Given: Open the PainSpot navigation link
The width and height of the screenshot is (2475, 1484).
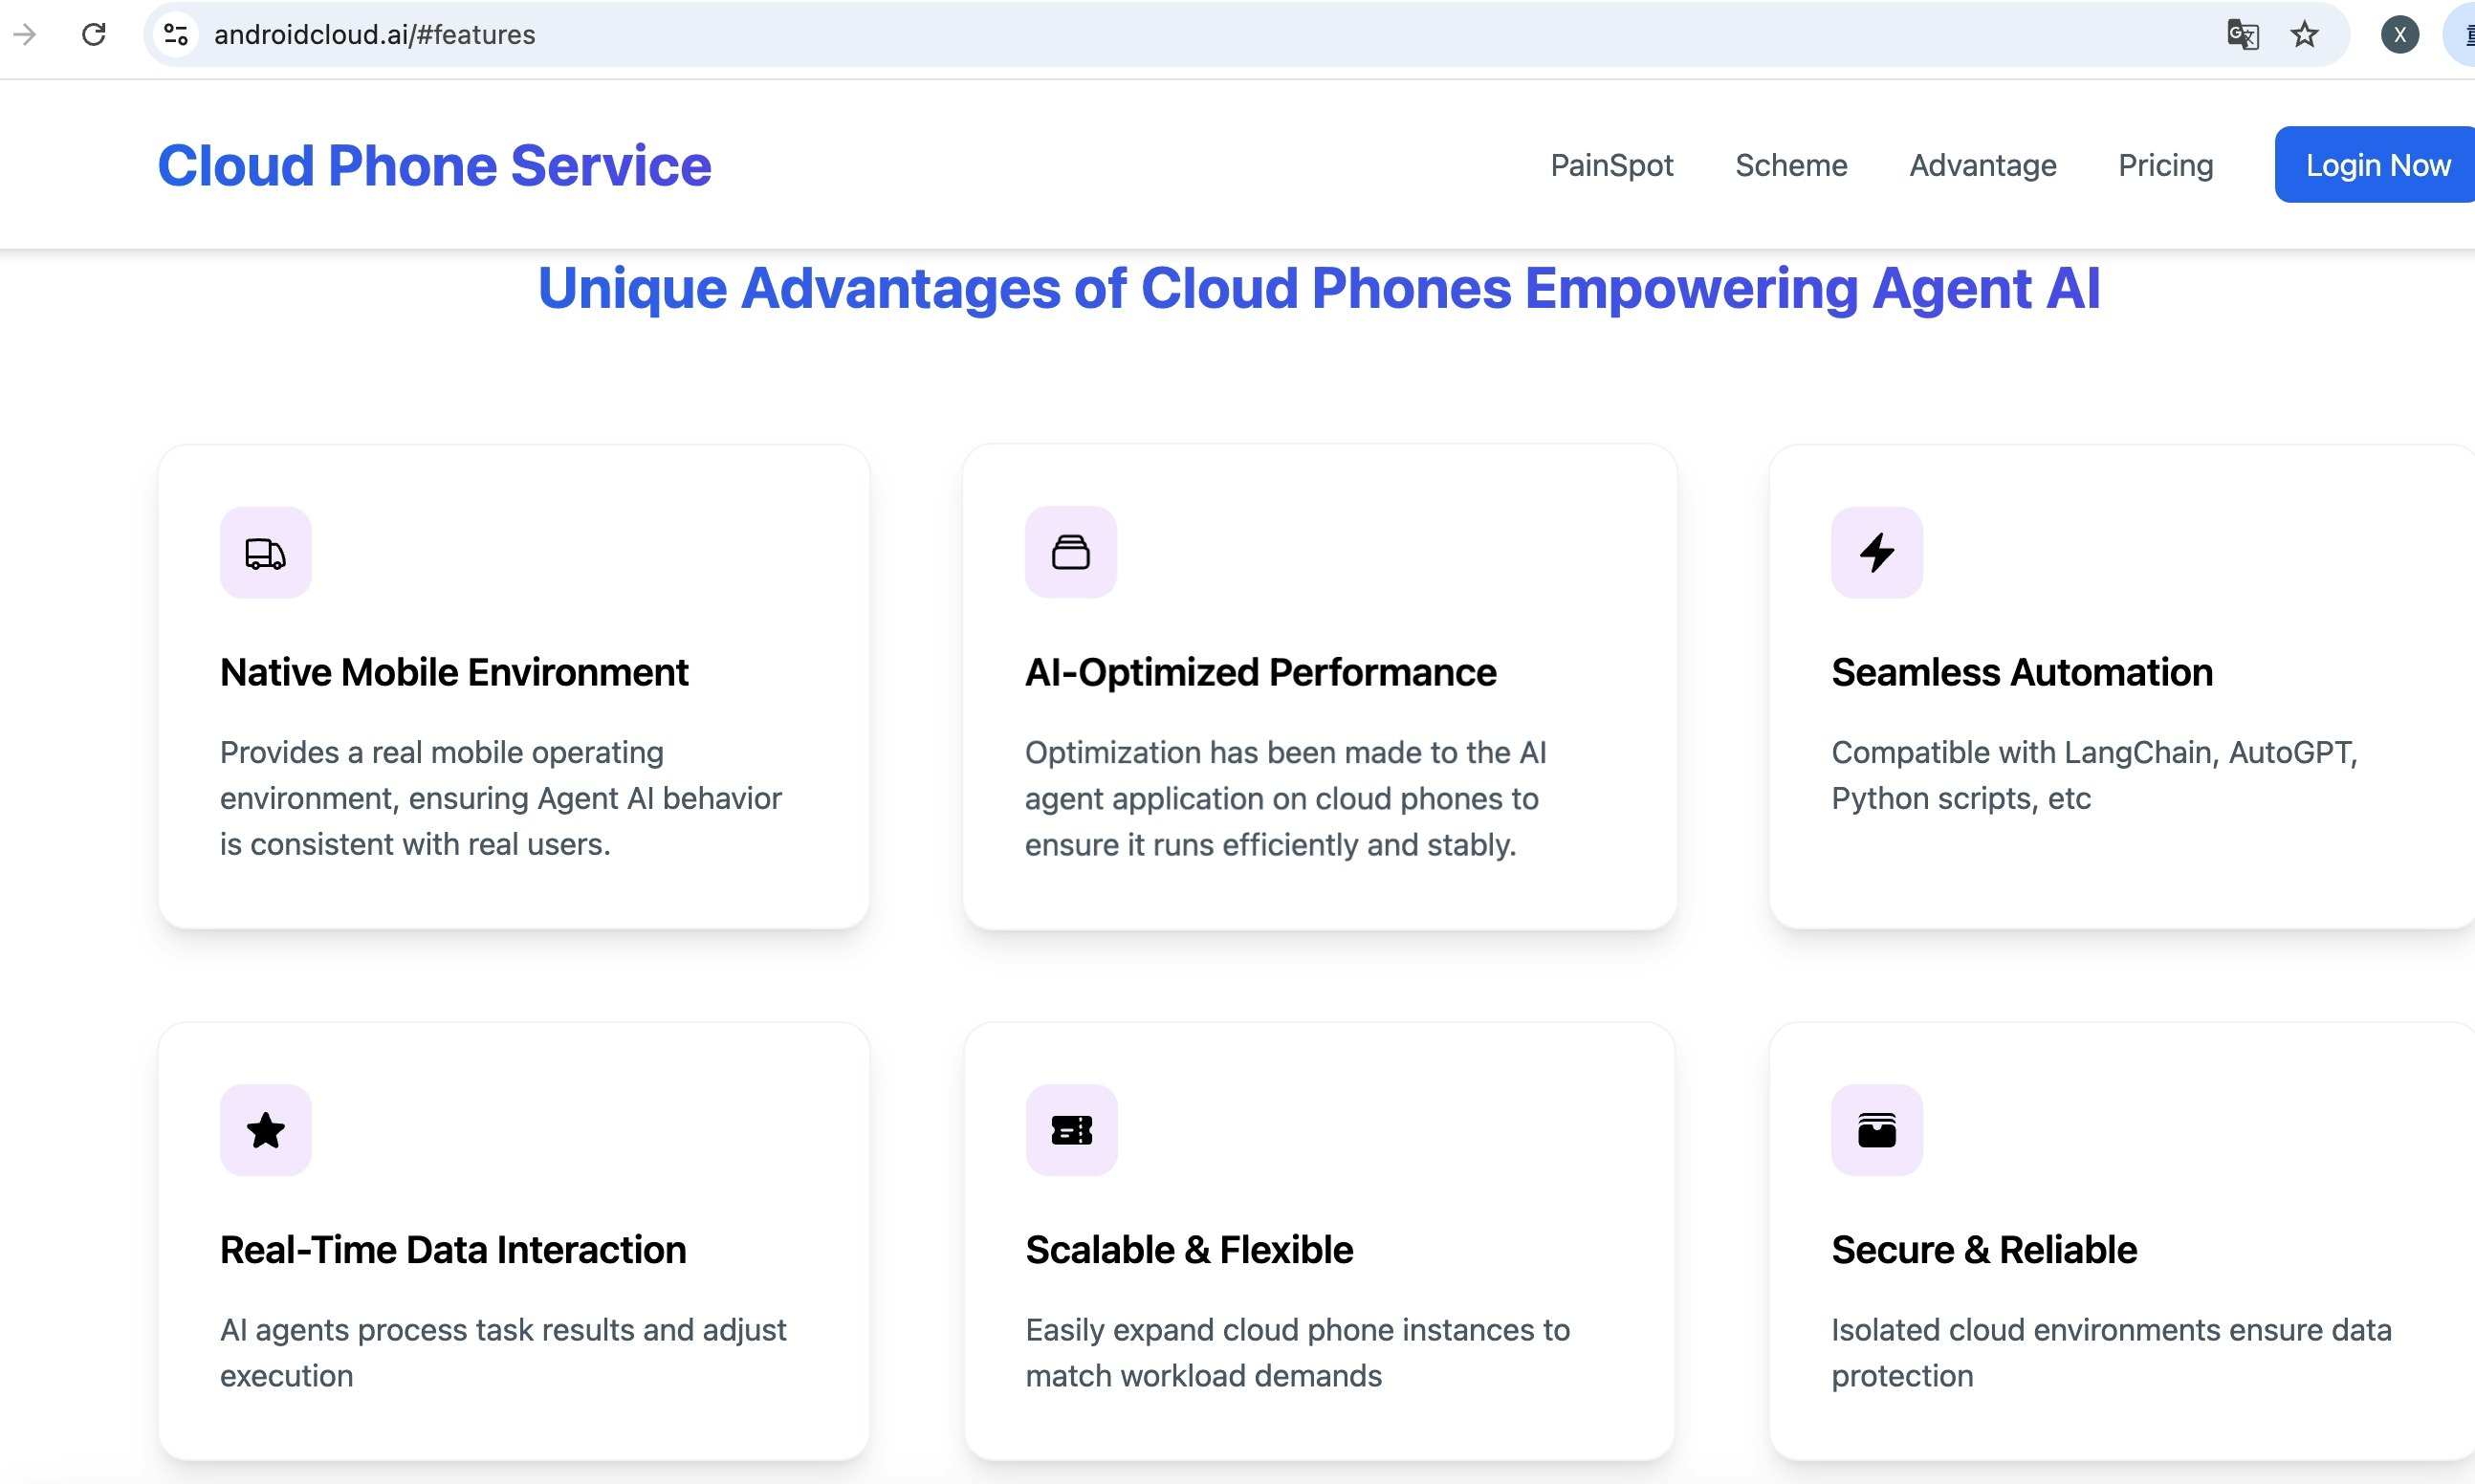Looking at the screenshot, I should click(1611, 165).
